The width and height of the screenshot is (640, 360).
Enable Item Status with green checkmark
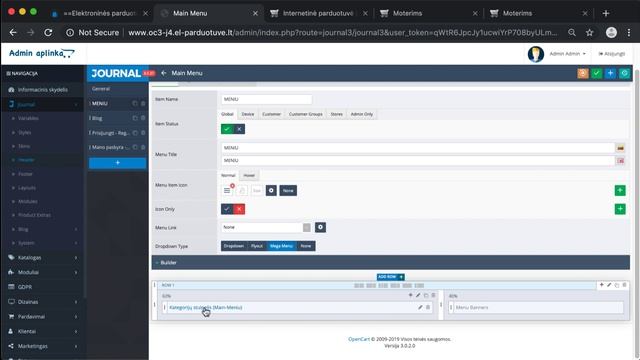(x=227, y=129)
